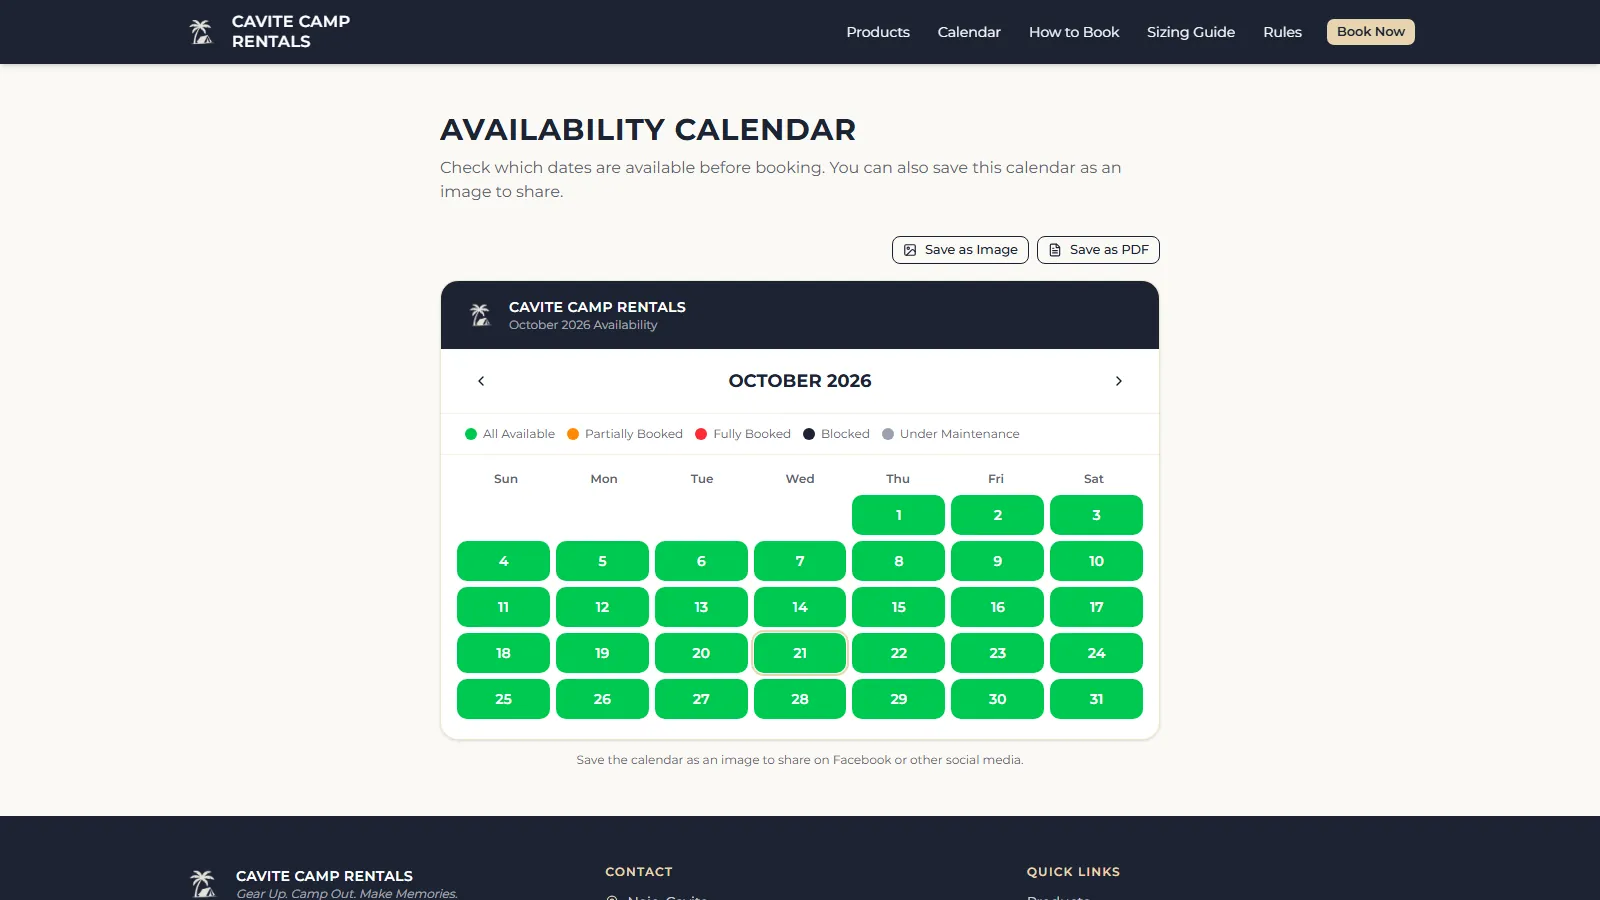Click the image icon in Save as Image
The width and height of the screenshot is (1600, 900).
(x=910, y=250)
